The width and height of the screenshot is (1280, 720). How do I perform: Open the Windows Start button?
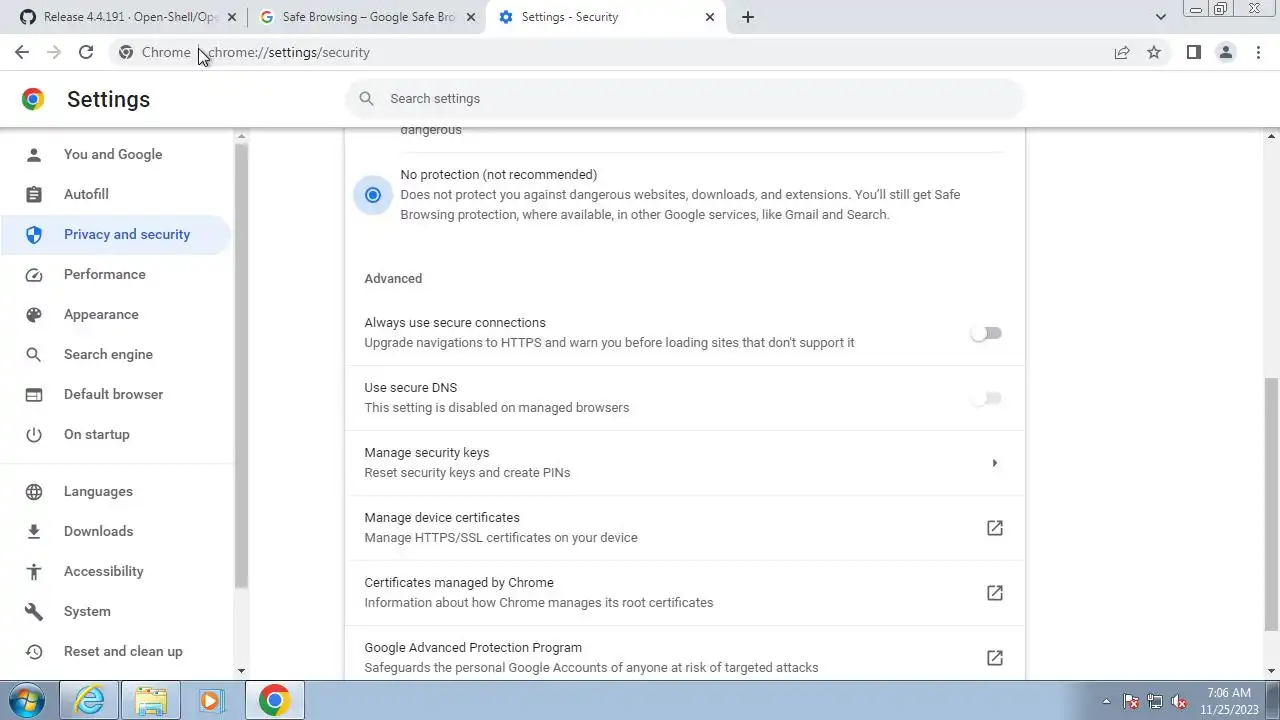click(x=27, y=701)
